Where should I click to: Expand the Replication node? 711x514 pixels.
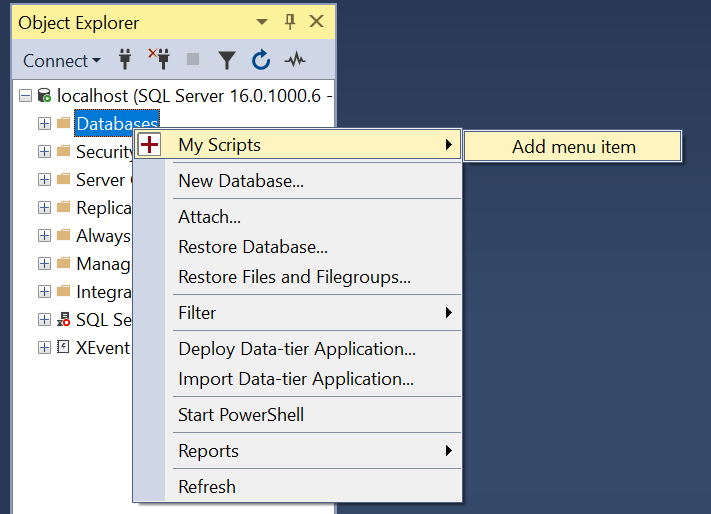coord(44,208)
